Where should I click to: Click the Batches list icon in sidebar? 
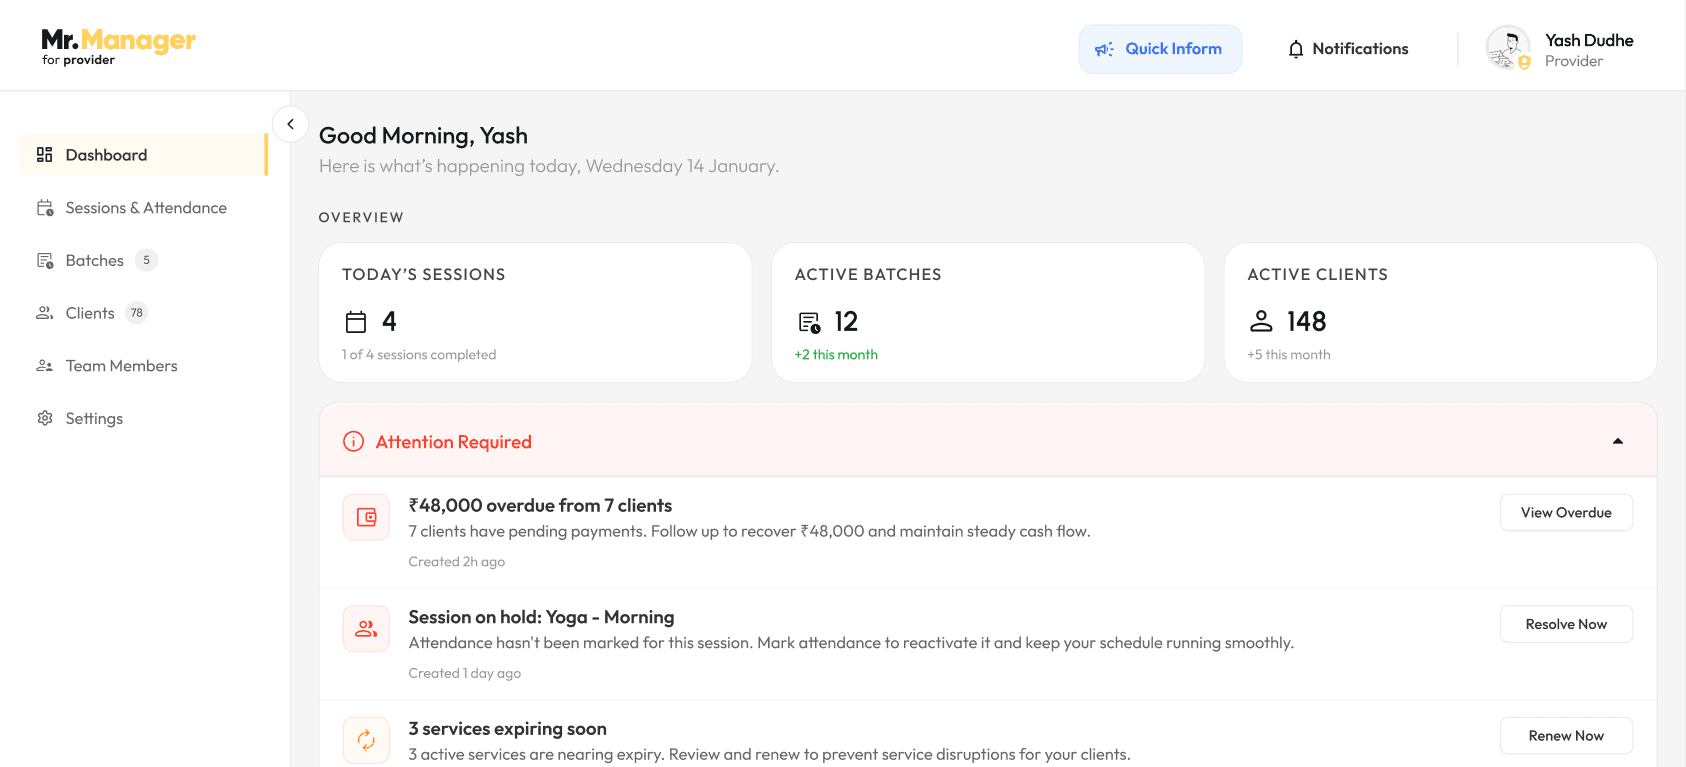coord(45,261)
